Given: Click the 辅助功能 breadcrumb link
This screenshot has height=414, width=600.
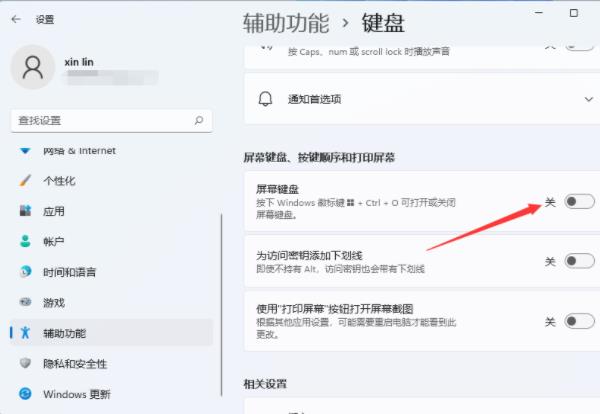Looking at the screenshot, I should [x=286, y=23].
